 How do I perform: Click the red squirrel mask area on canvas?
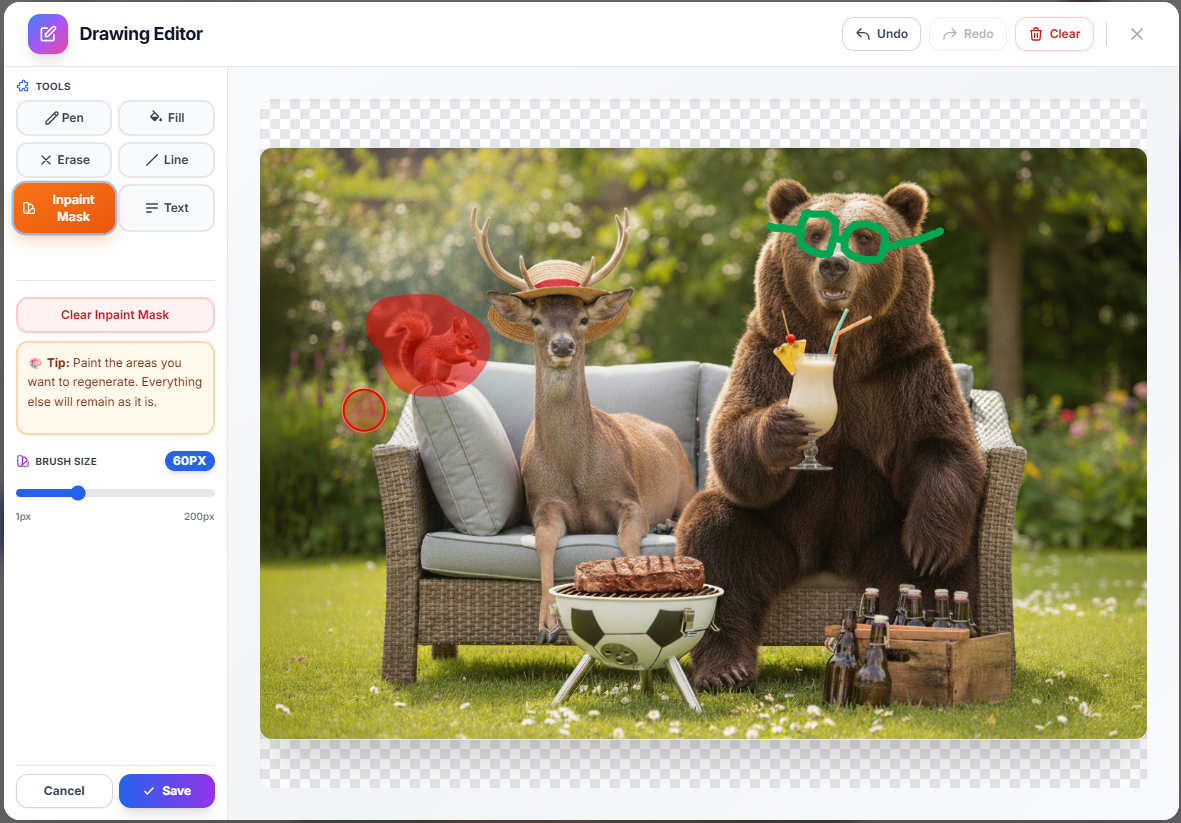[428, 345]
